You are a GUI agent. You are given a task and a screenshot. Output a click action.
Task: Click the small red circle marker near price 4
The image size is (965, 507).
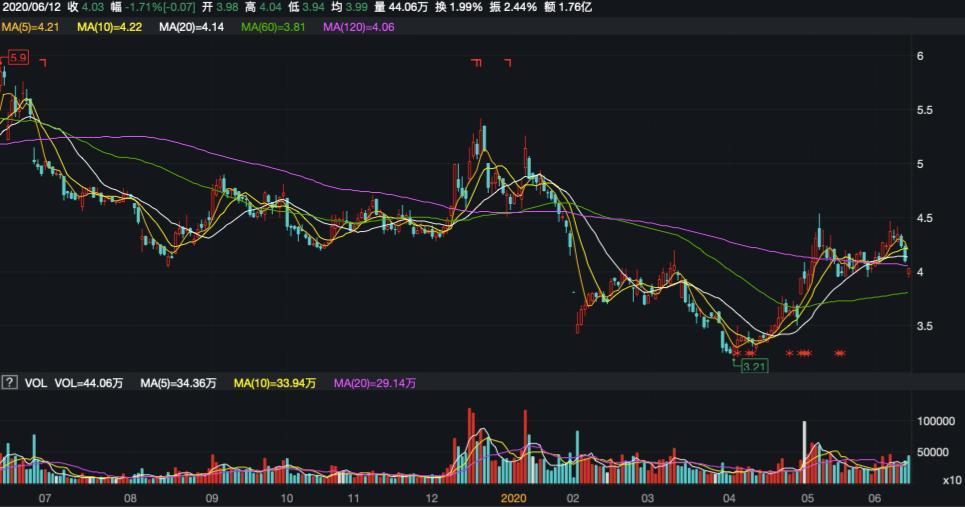coord(908,272)
